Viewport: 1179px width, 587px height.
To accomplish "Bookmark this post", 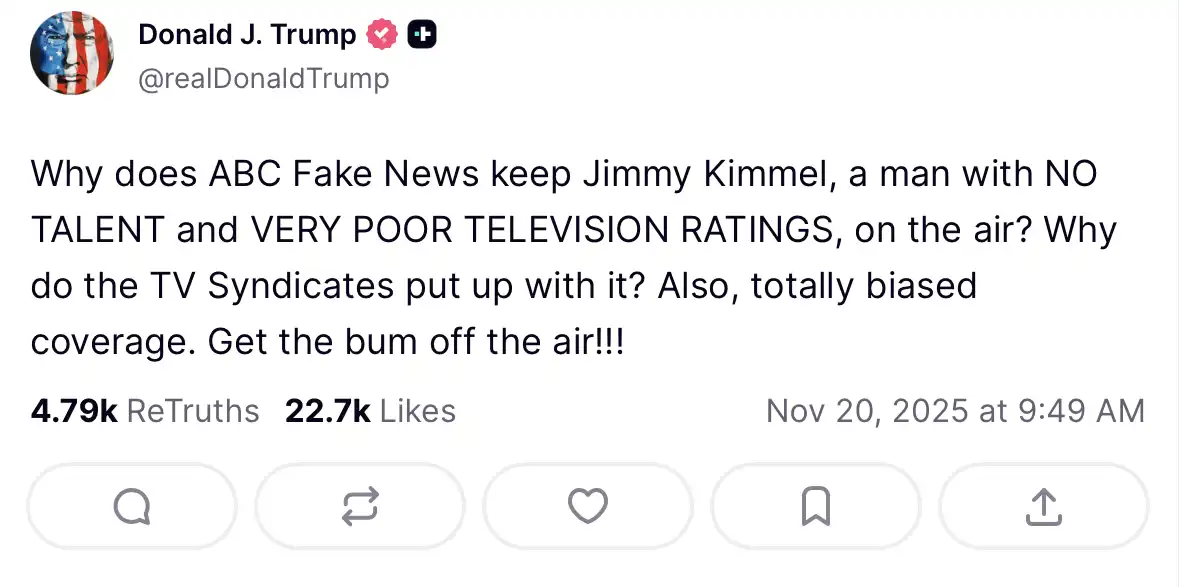I will pyautogui.click(x=816, y=507).
